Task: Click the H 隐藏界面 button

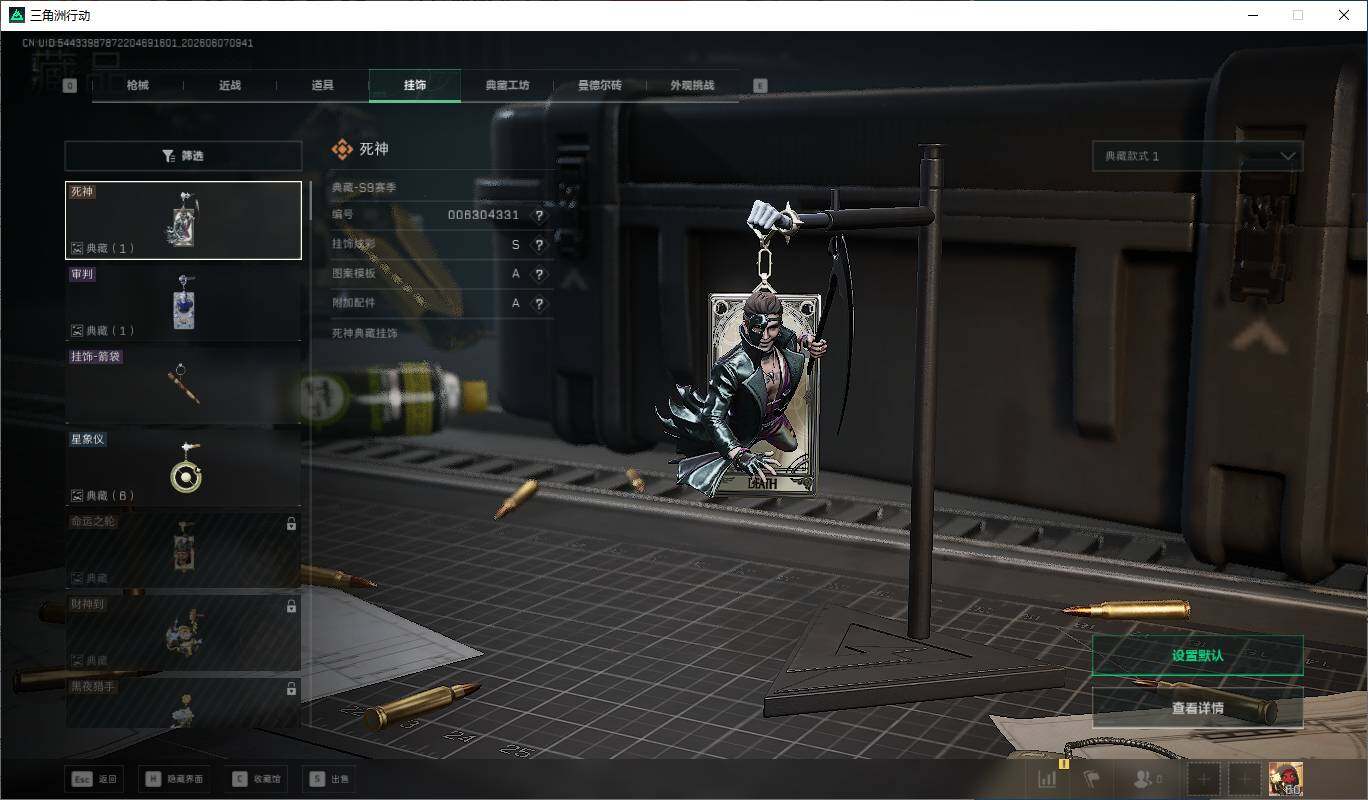Action: [x=176, y=779]
